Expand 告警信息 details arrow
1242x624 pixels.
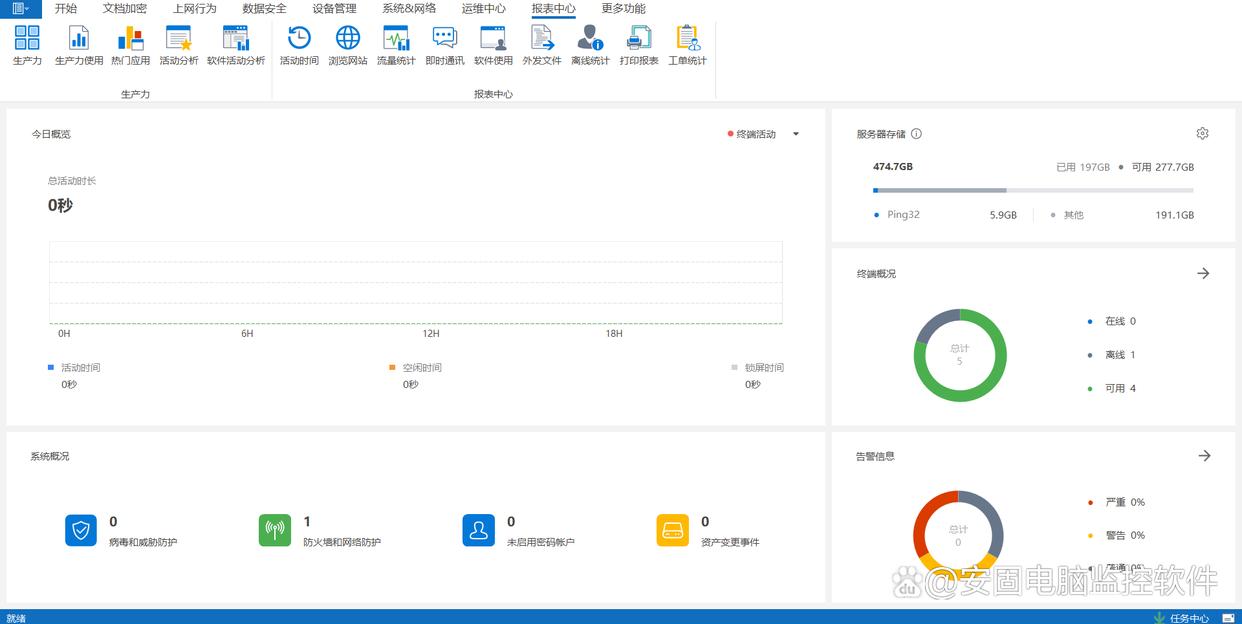click(x=1204, y=456)
